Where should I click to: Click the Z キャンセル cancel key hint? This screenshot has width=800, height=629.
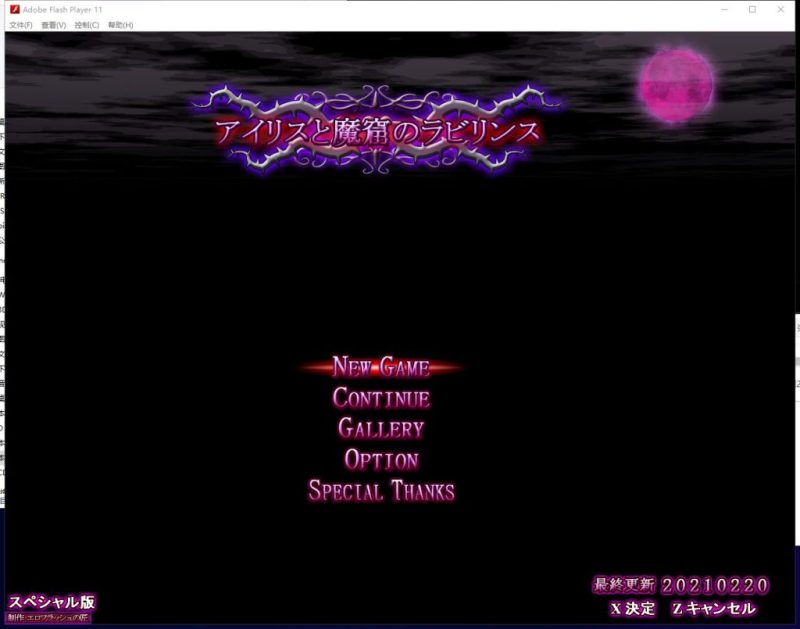tap(714, 608)
